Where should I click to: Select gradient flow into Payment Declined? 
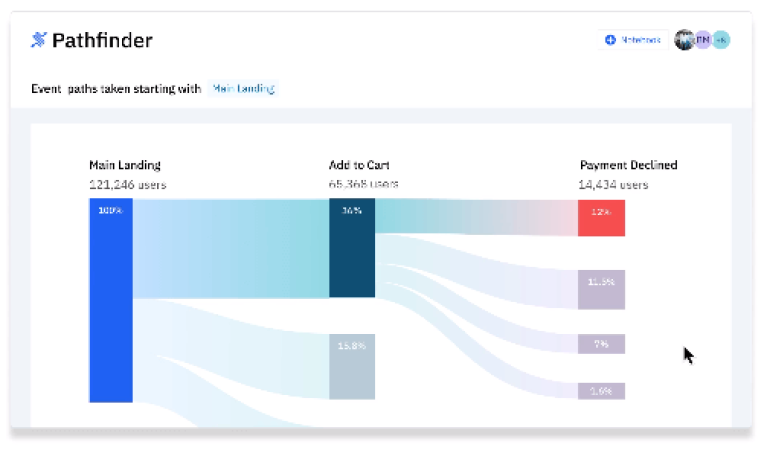(x=476, y=217)
